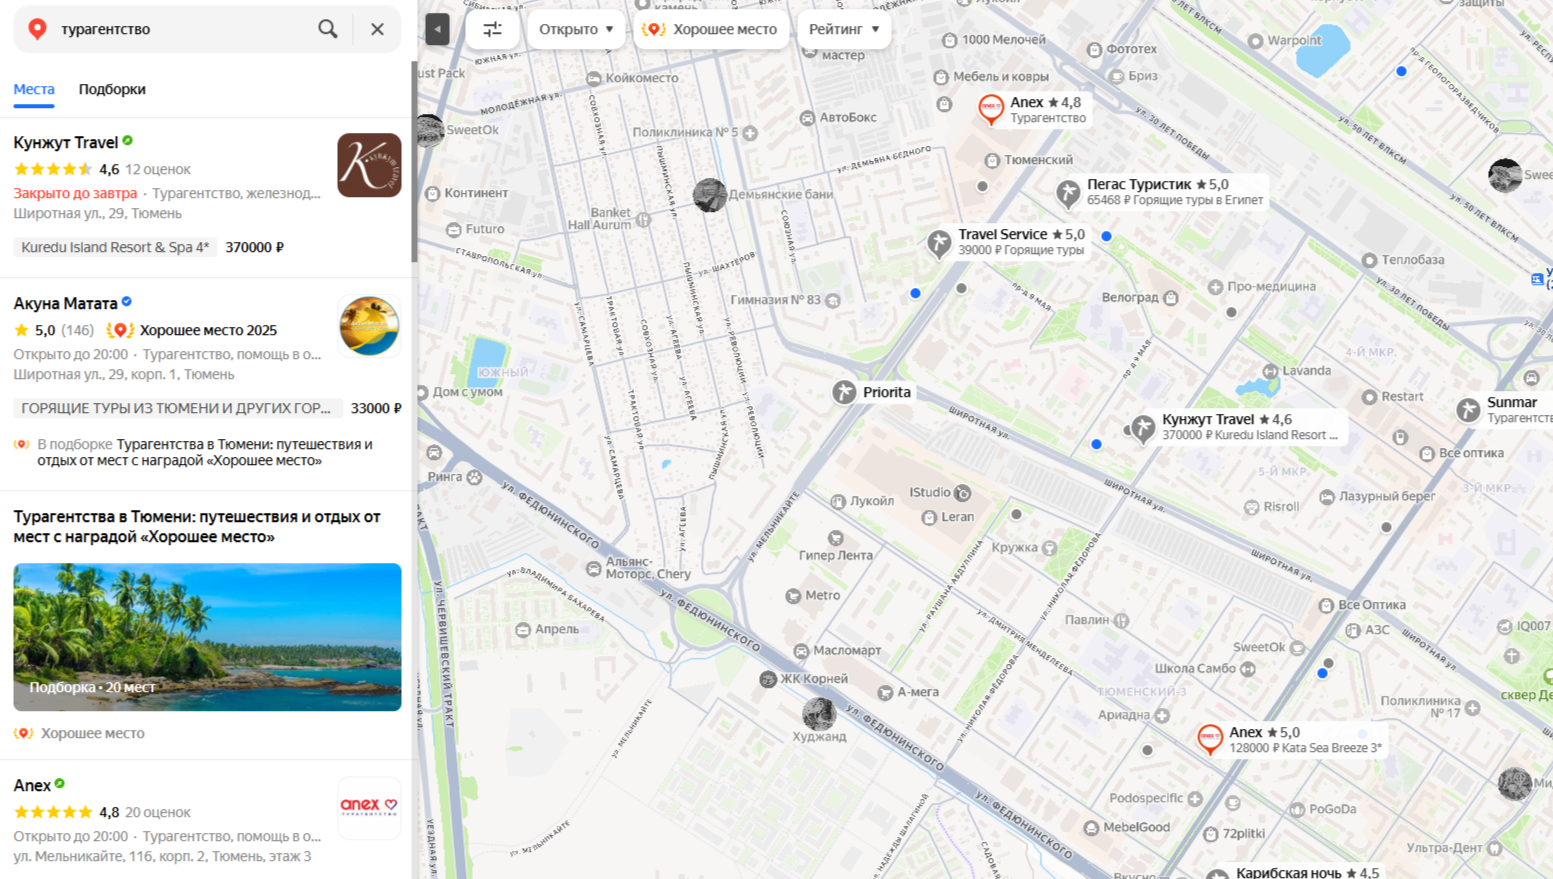Expand the Открыто dropdown filter
The width and height of the screenshot is (1553, 879).
(575, 29)
